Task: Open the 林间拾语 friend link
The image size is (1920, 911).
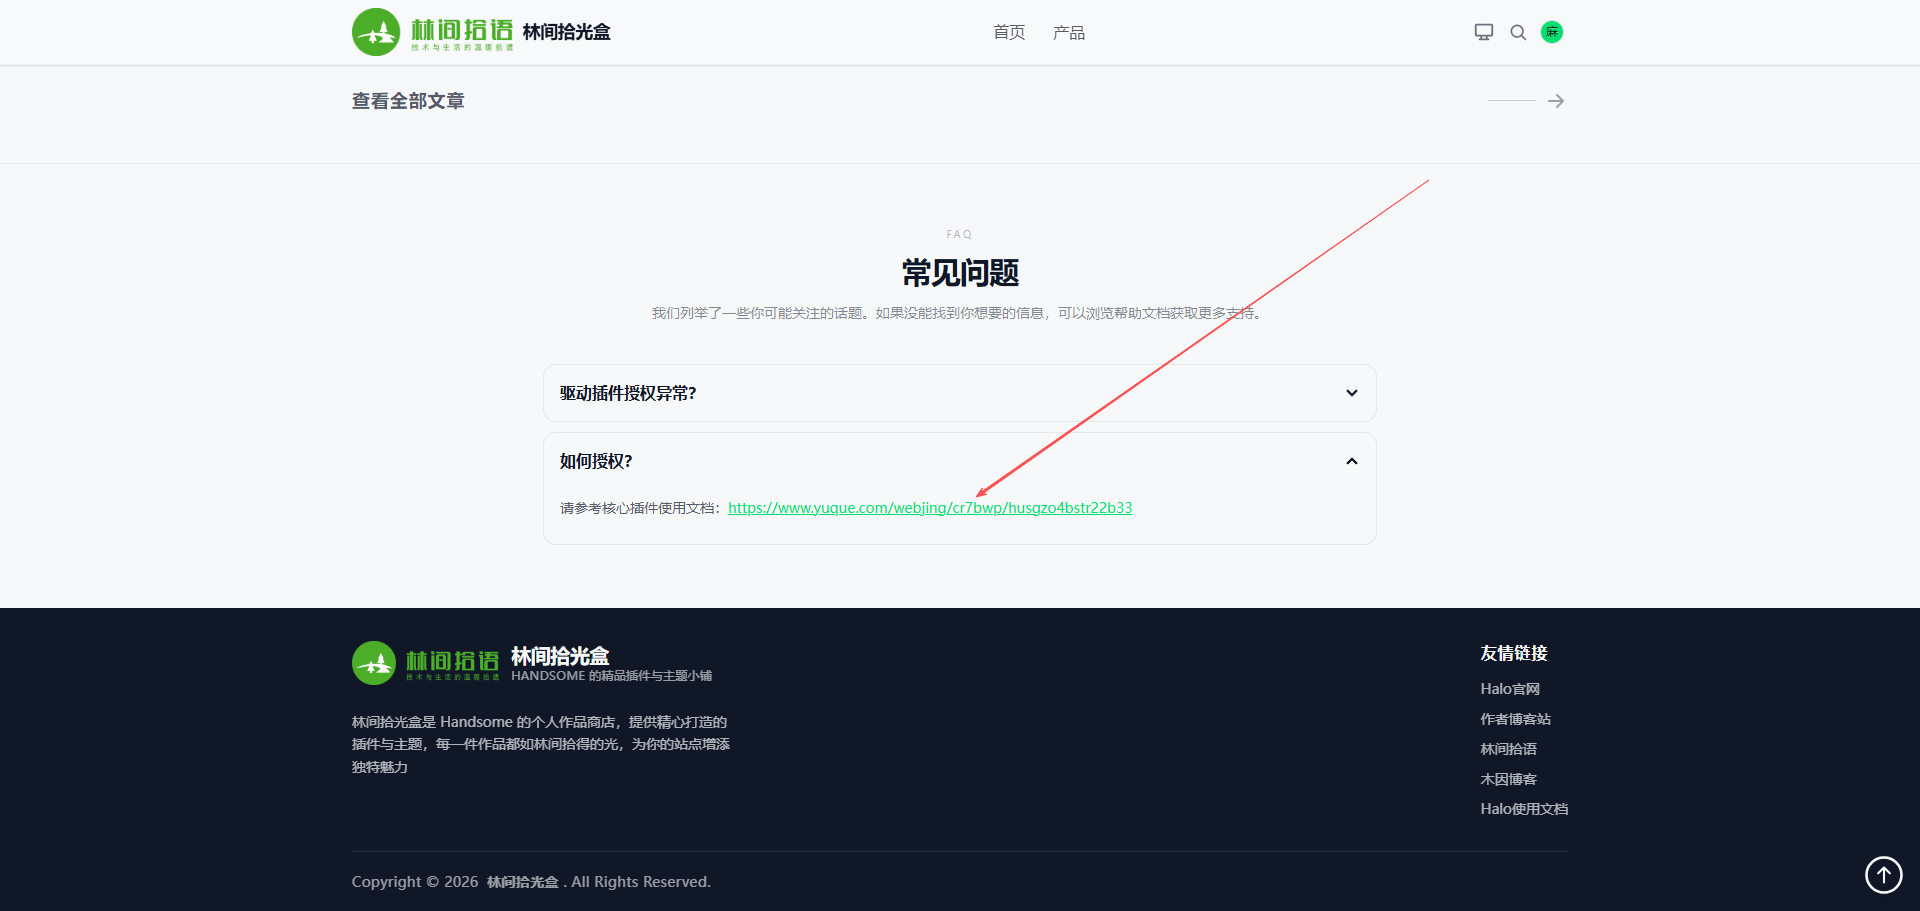Action: (x=1508, y=749)
